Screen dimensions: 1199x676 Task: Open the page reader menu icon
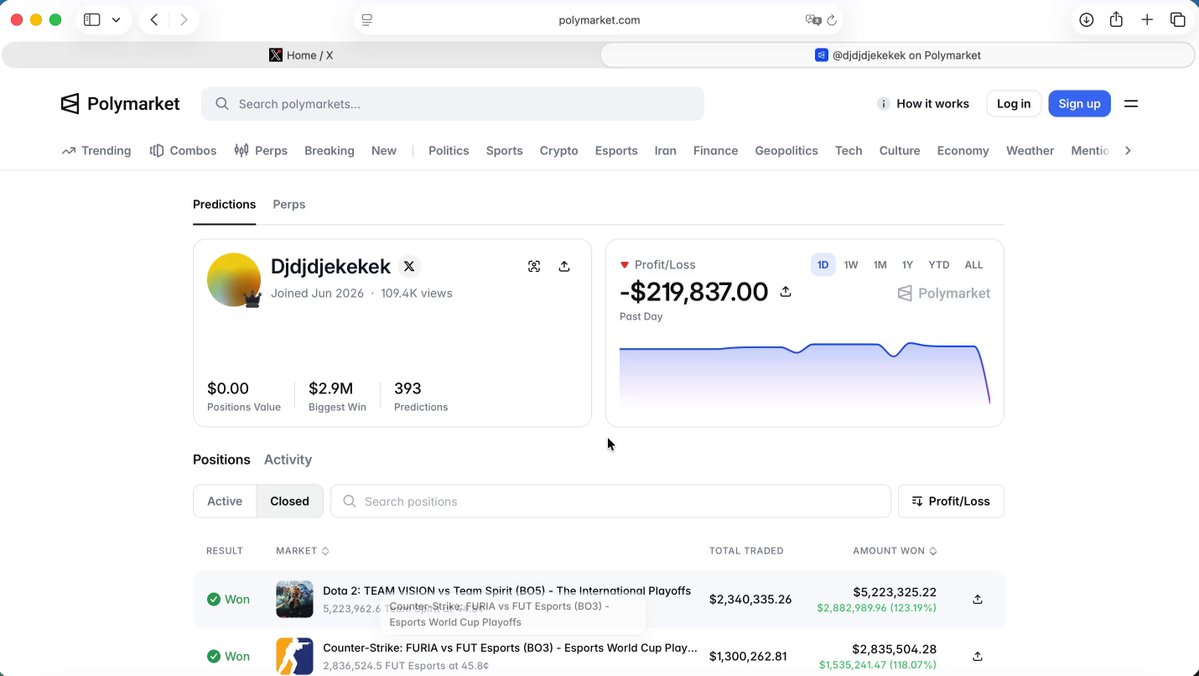tap(367, 20)
